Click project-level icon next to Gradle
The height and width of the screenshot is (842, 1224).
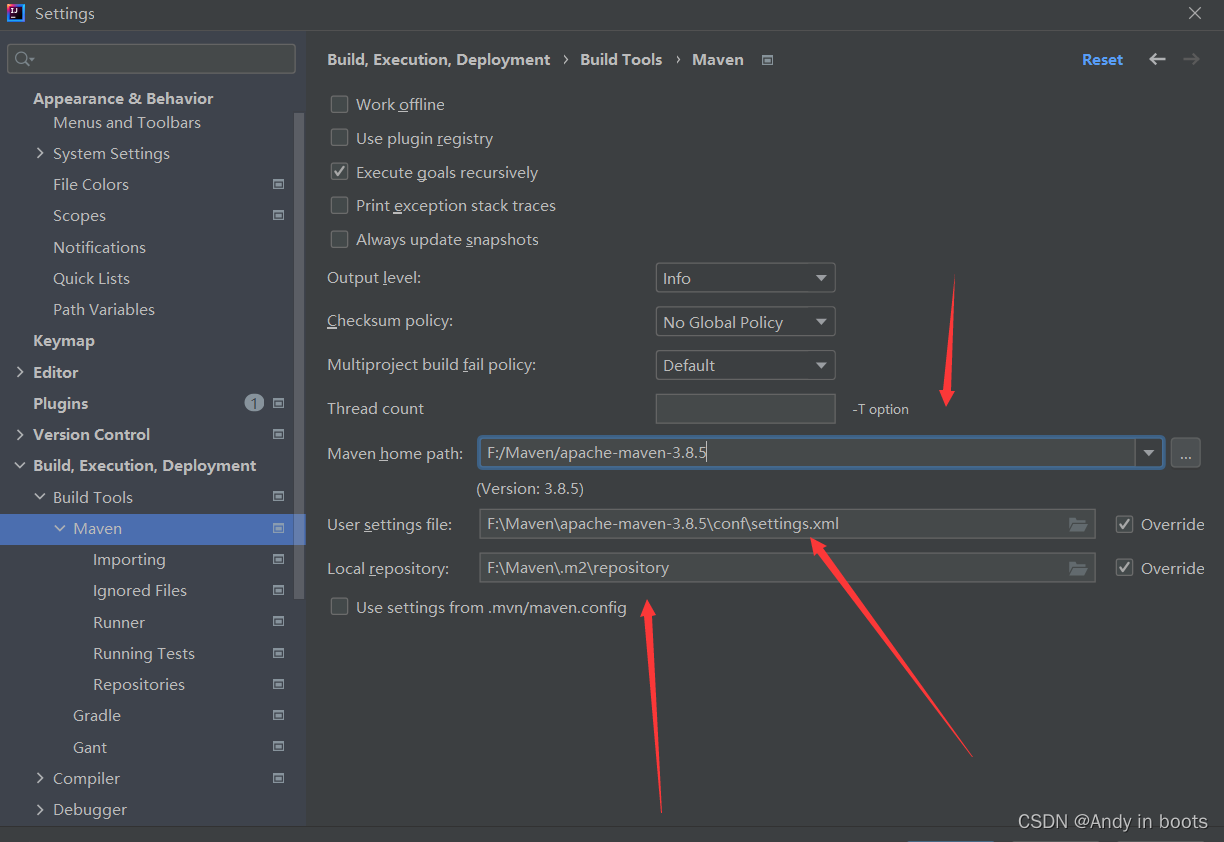pyautogui.click(x=278, y=715)
